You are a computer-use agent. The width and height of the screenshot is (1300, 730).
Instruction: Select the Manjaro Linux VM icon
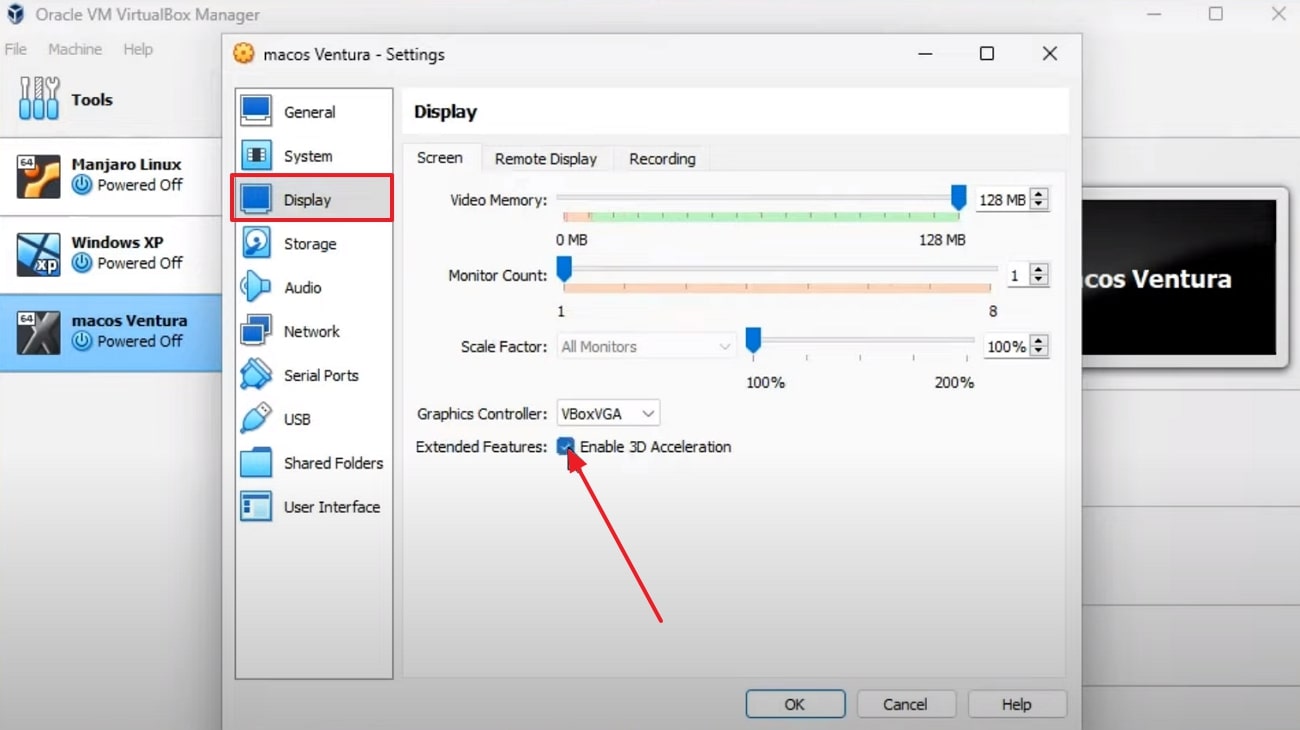click(39, 176)
